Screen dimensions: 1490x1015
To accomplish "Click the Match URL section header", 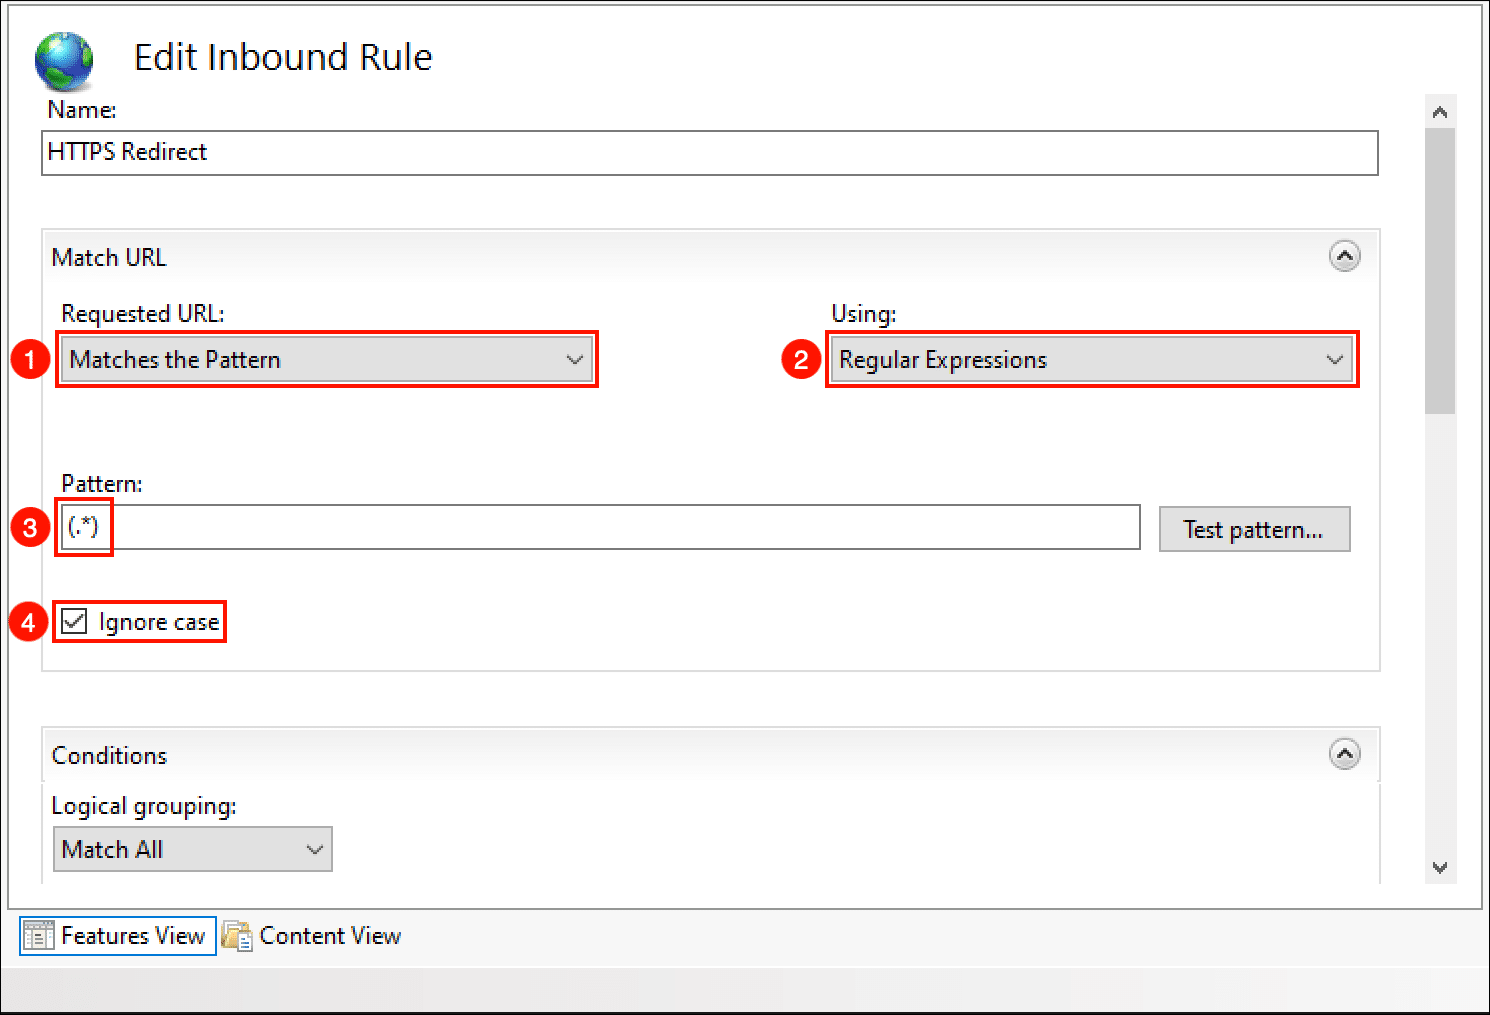I will (x=110, y=258).
